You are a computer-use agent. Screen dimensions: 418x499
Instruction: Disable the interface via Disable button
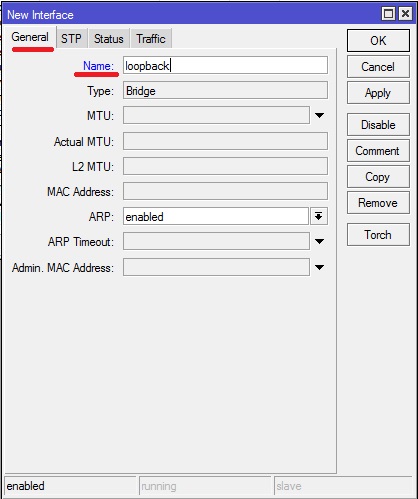(378, 125)
